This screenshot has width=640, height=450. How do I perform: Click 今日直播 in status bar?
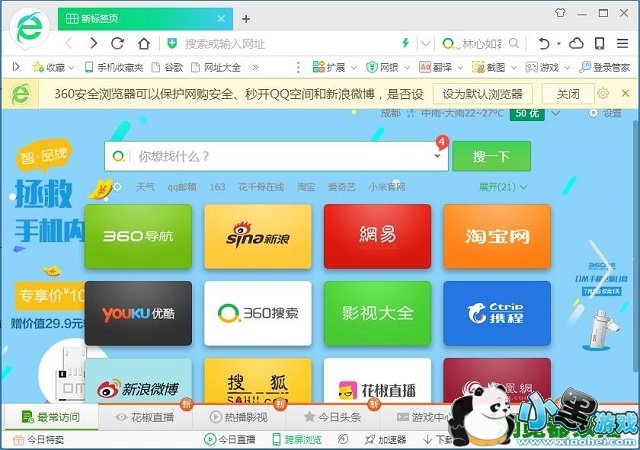pos(230,439)
